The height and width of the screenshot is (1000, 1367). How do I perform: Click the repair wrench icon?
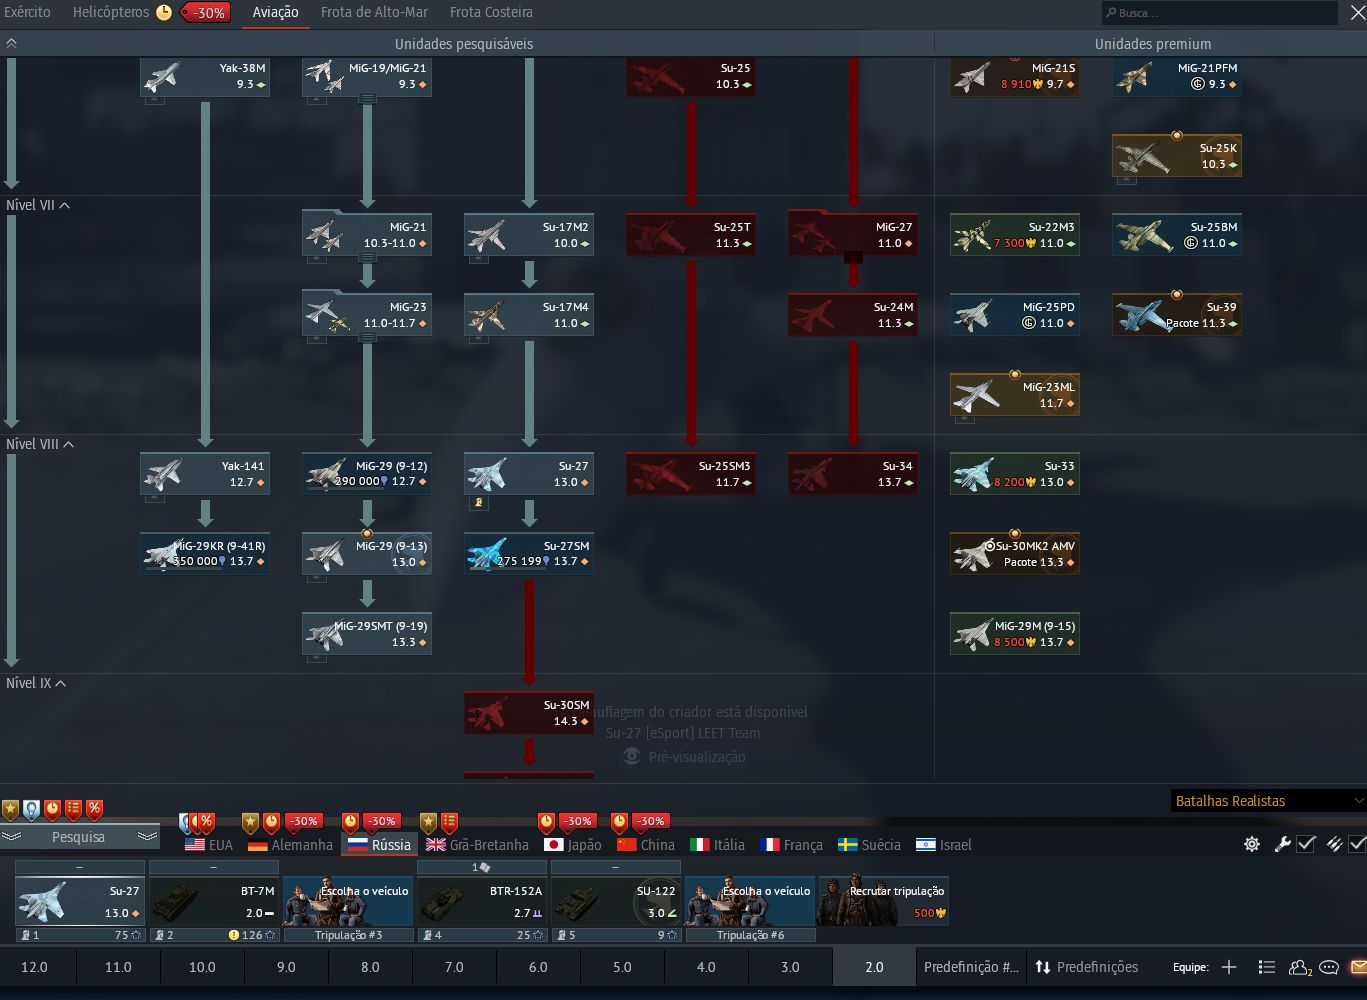pyautogui.click(x=1283, y=844)
